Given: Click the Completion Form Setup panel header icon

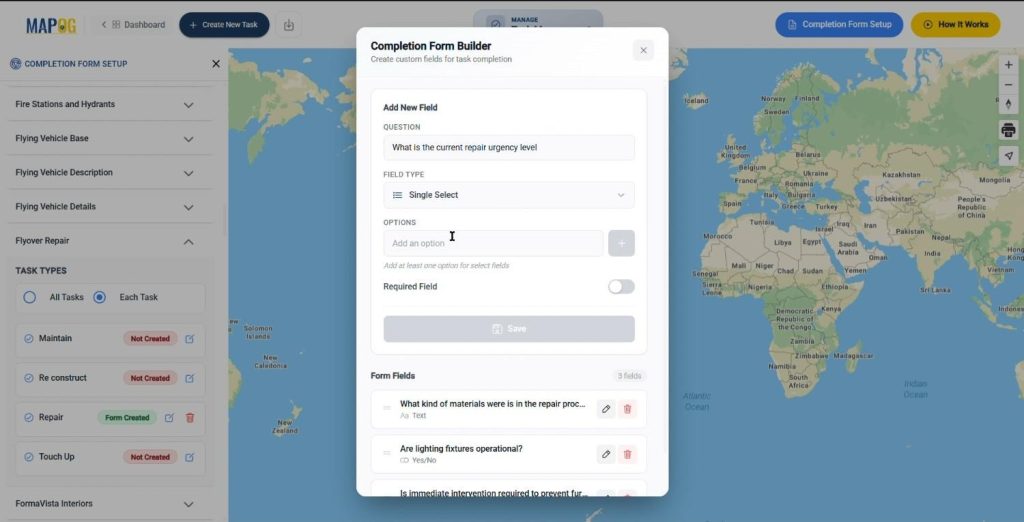Looking at the screenshot, I should click(16, 63).
